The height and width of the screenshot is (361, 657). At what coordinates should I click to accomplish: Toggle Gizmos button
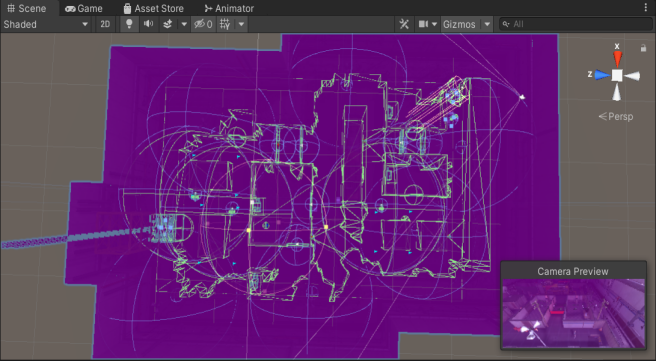point(459,24)
